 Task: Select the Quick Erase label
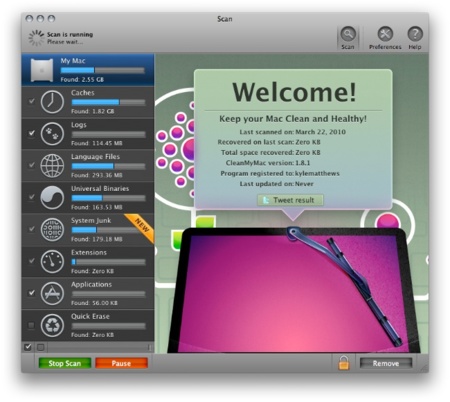click(x=90, y=316)
